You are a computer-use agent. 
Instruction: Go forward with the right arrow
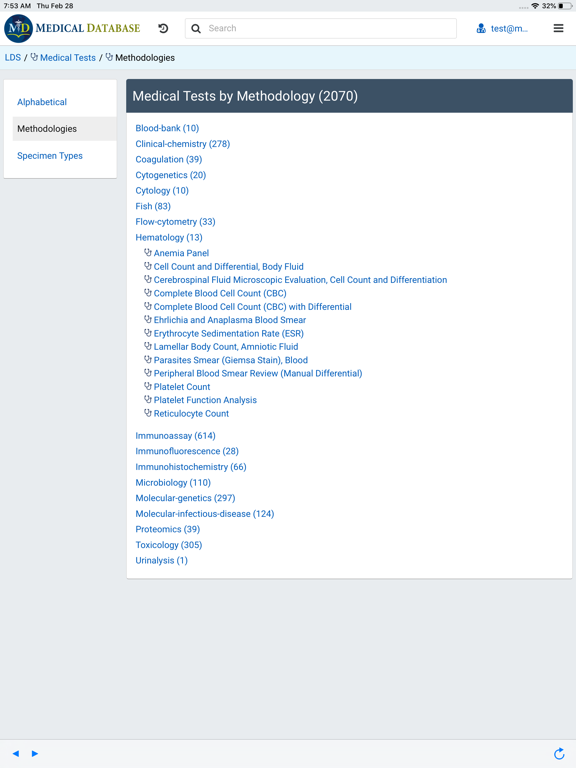coord(35,753)
